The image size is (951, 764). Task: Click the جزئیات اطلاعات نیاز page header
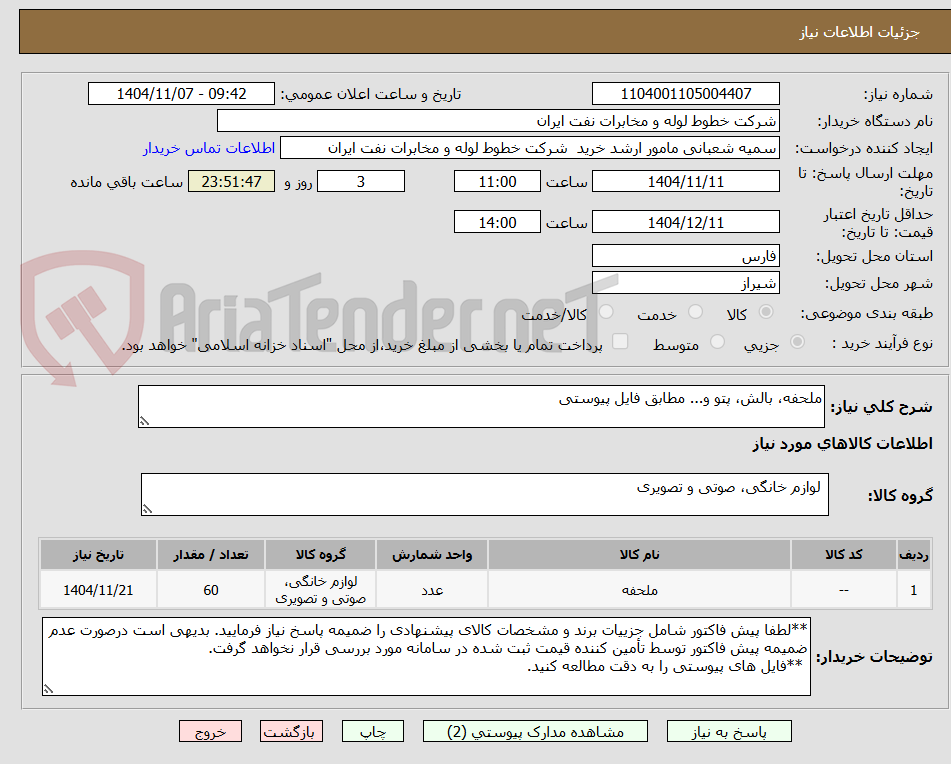(859, 32)
